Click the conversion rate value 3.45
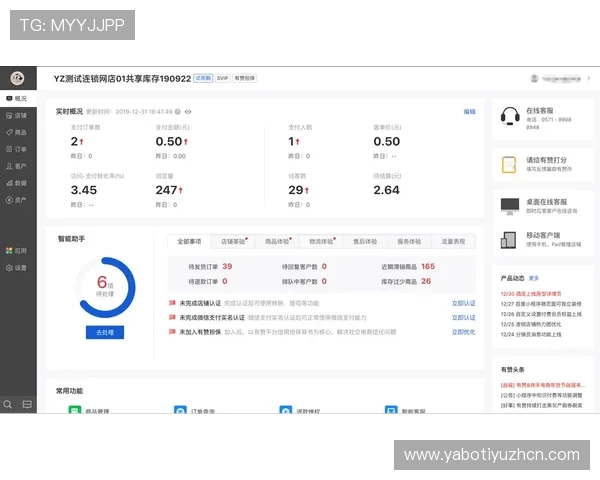 click(x=84, y=190)
